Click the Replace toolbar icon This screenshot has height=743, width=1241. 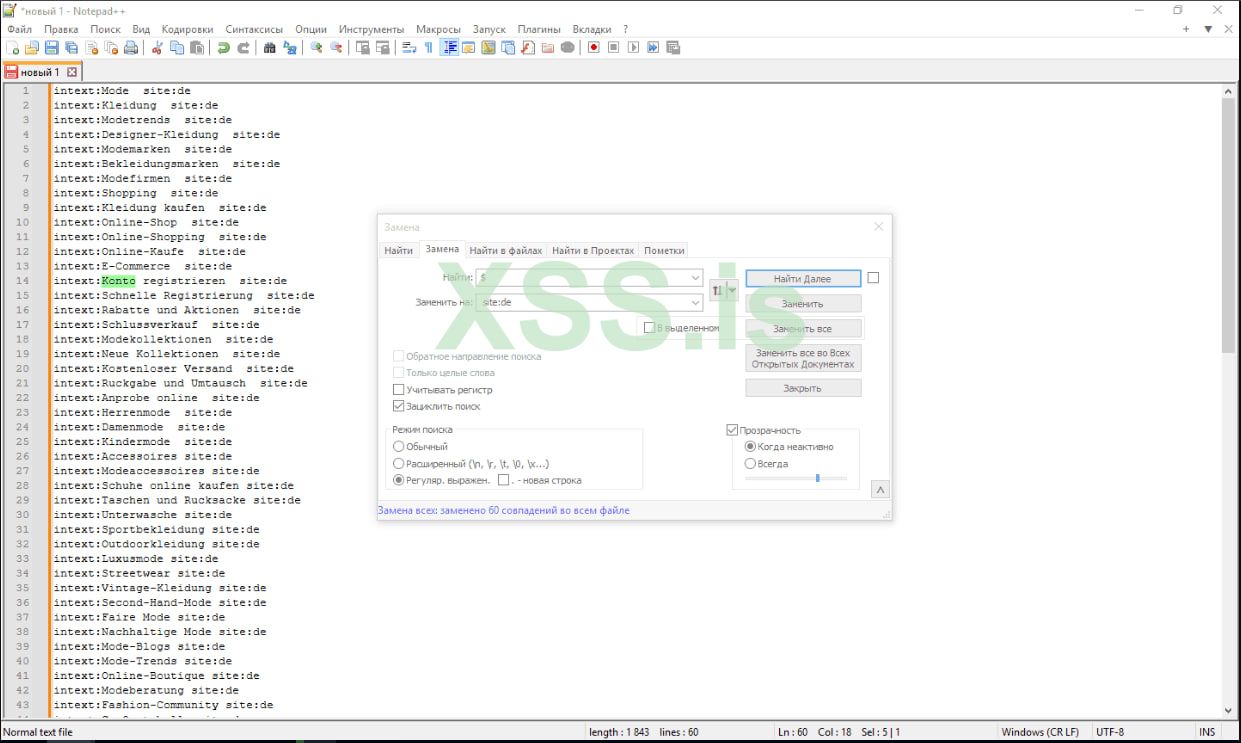click(290, 47)
